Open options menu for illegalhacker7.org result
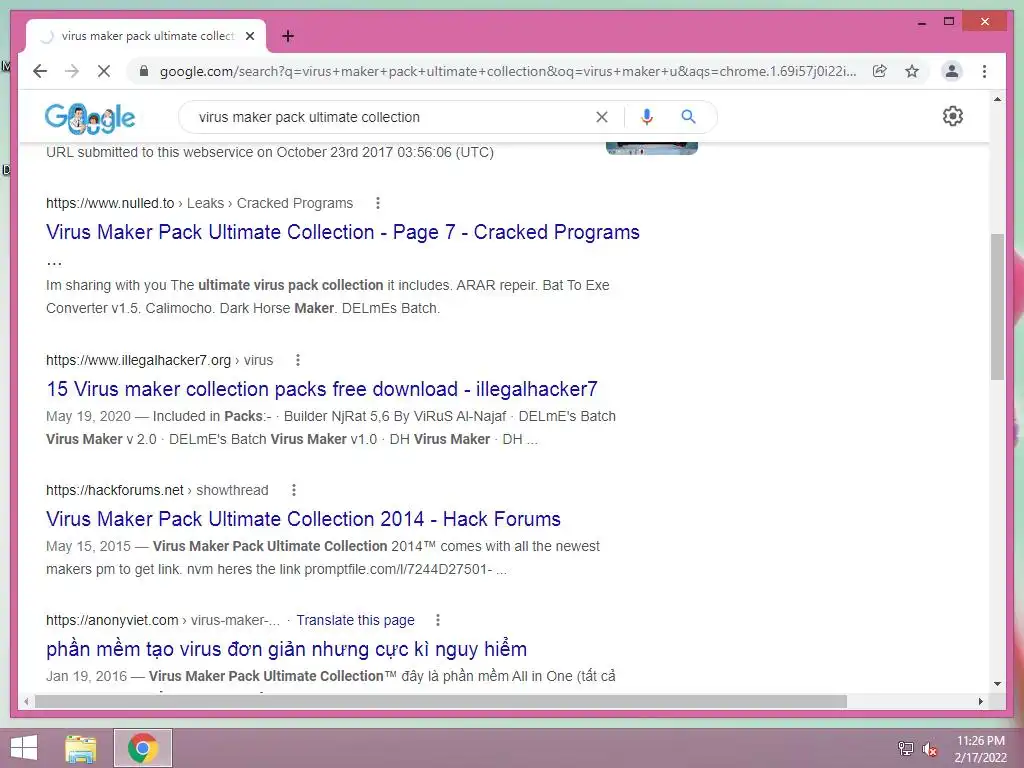The image size is (1024, 768). 298,360
